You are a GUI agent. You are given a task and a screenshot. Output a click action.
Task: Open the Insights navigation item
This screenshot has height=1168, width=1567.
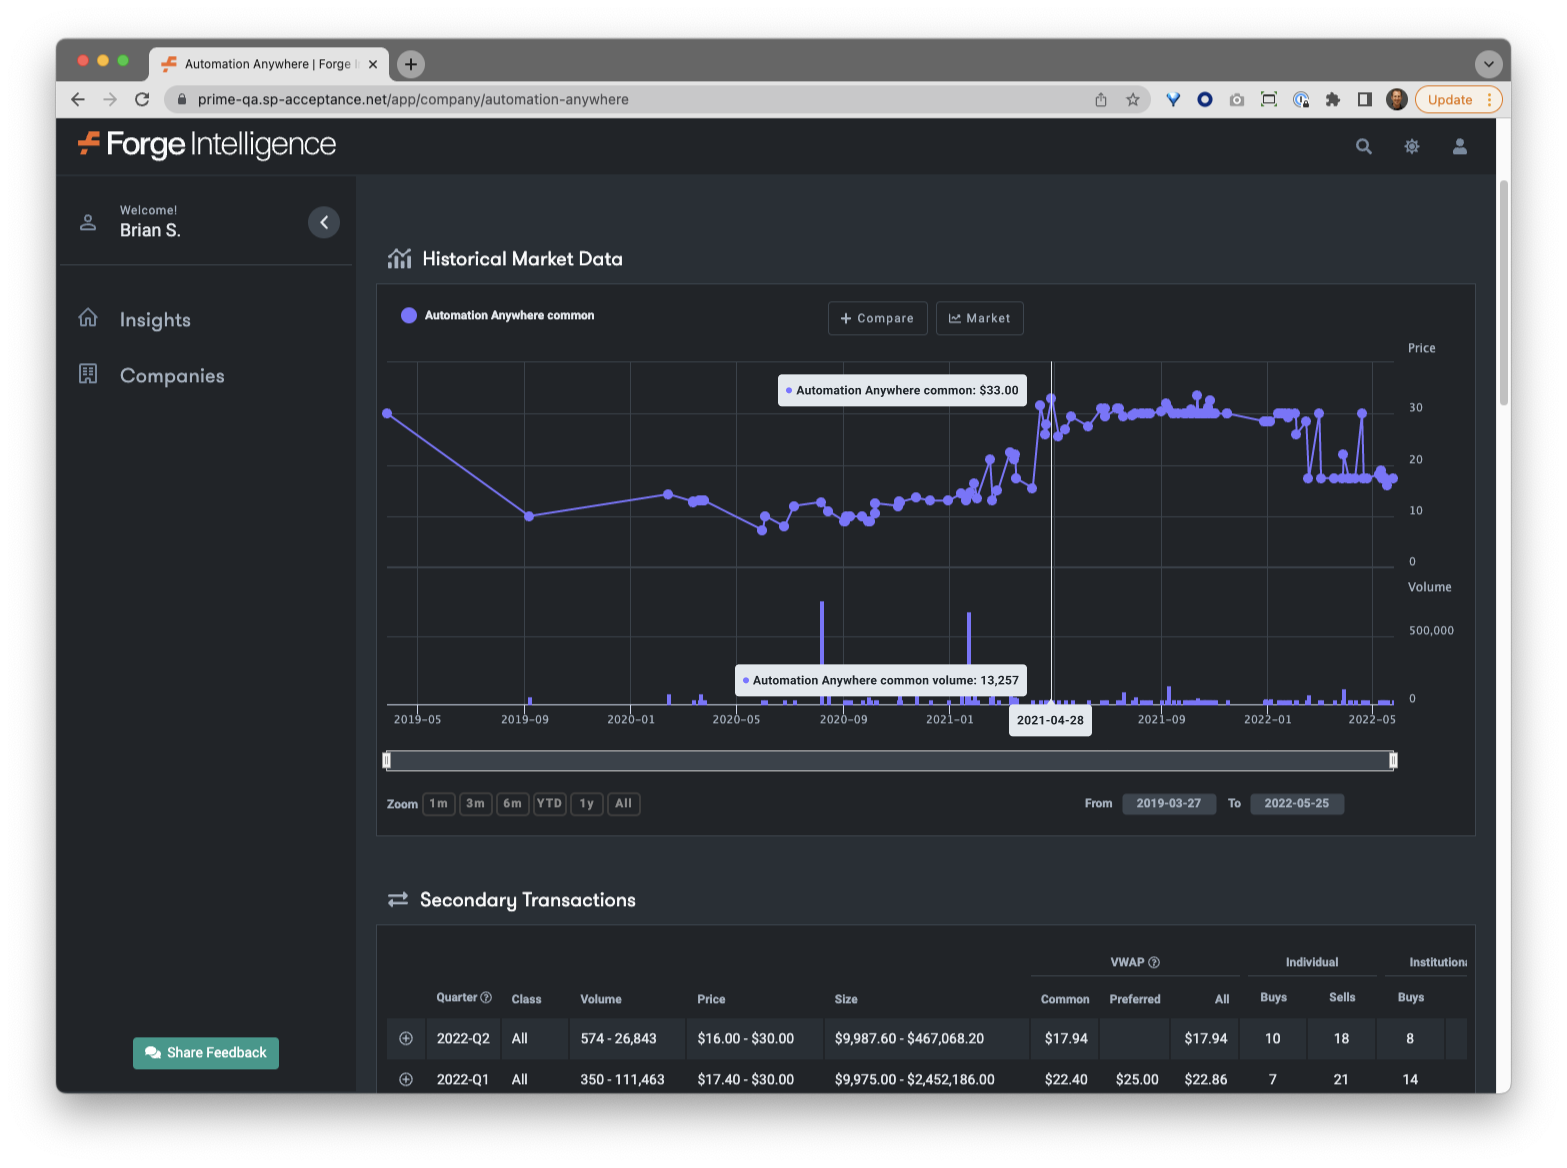click(x=155, y=319)
